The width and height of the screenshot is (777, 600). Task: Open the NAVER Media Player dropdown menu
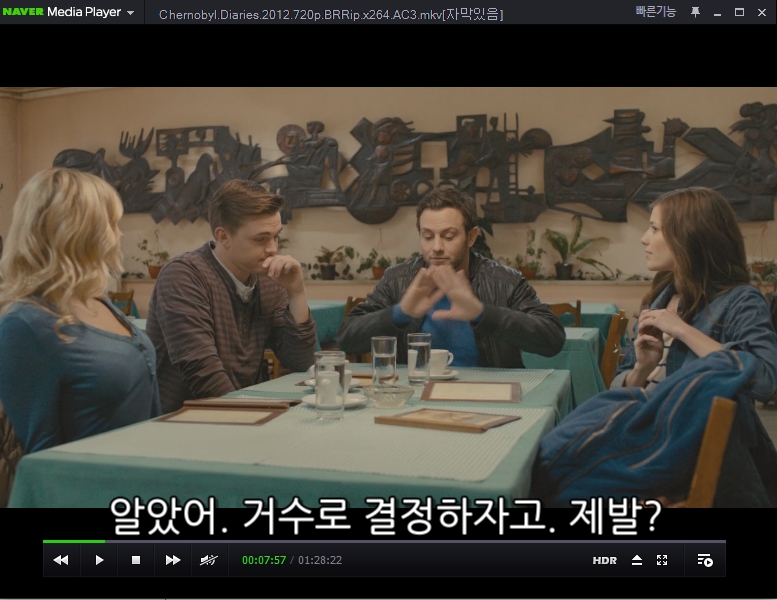pos(130,13)
